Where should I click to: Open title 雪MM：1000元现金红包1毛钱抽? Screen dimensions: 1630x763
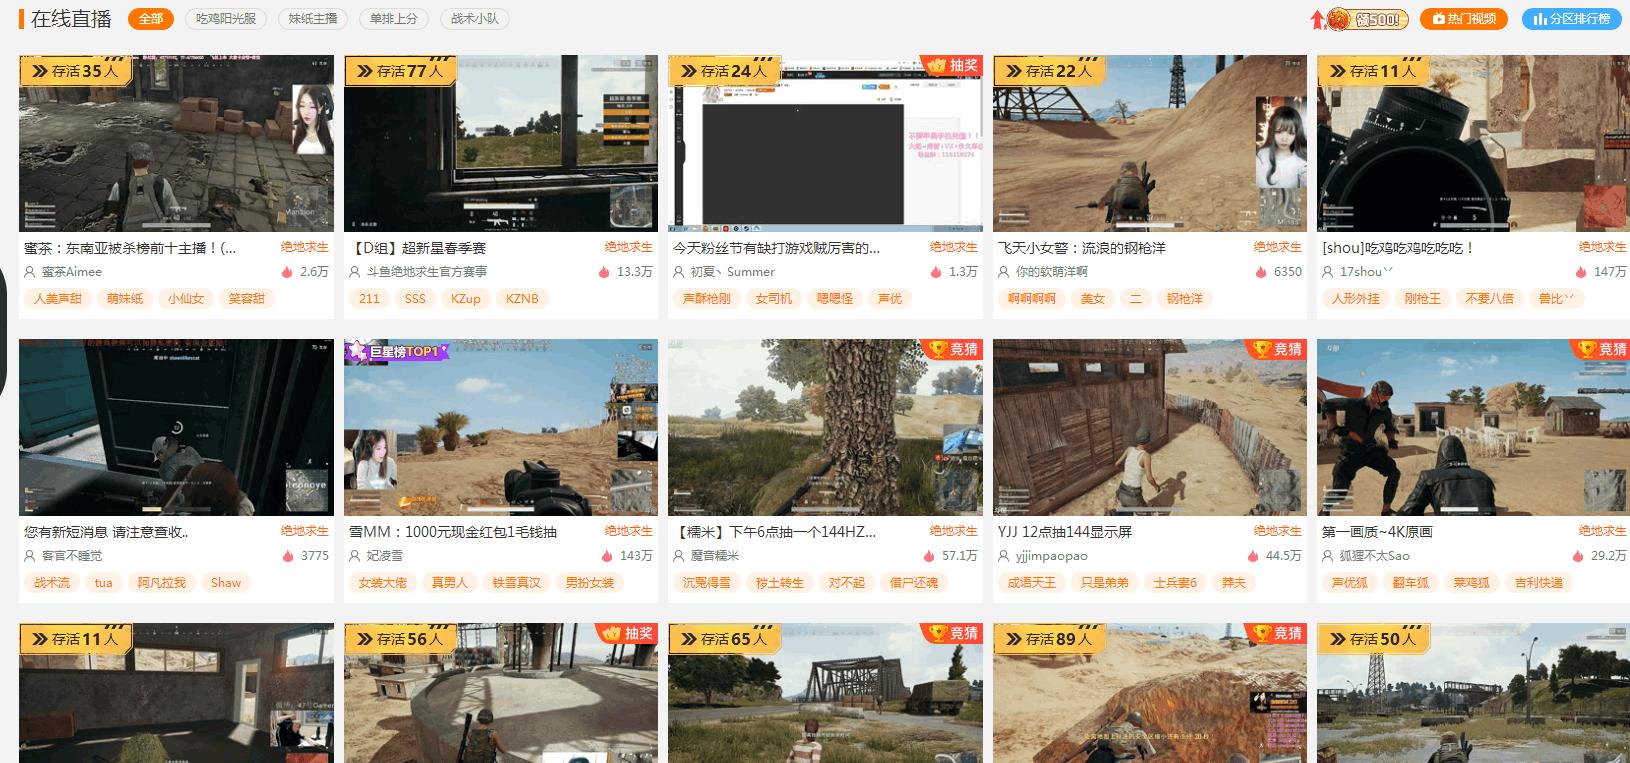click(x=453, y=532)
